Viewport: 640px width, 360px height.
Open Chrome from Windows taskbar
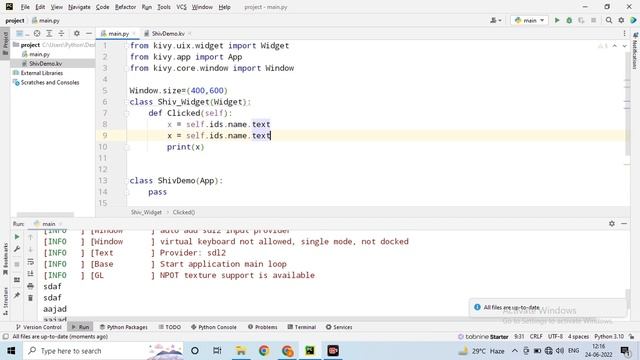click(264, 351)
